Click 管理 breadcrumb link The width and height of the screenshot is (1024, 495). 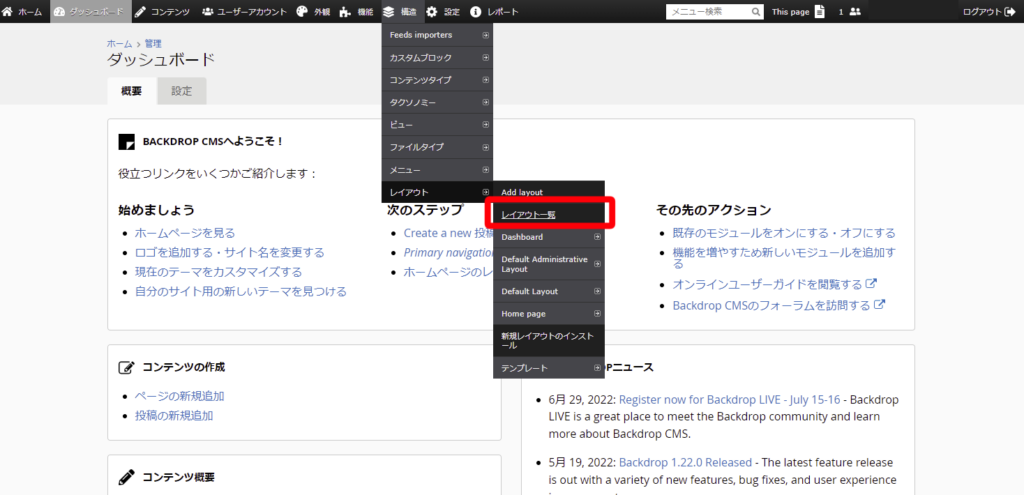(153, 44)
